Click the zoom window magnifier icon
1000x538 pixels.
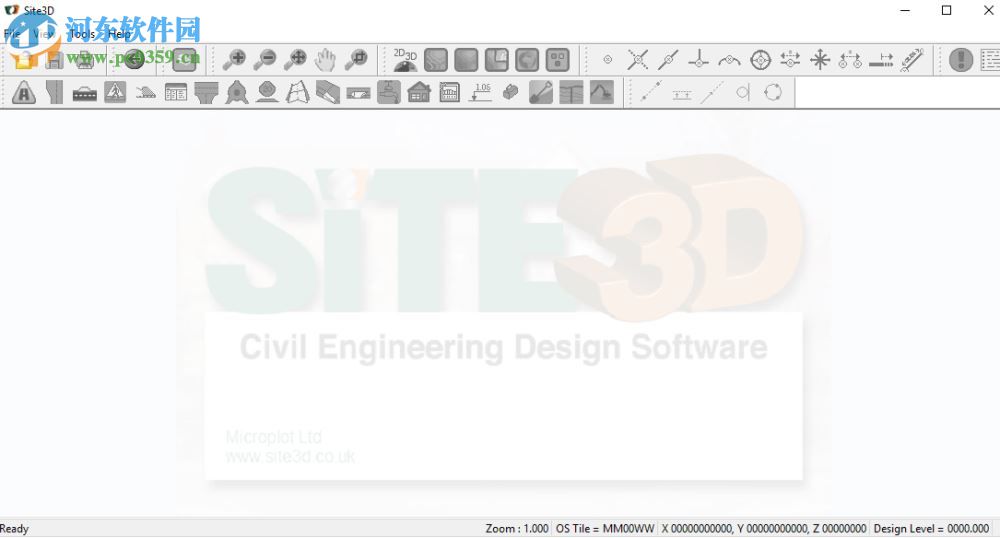pyautogui.click(x=356, y=60)
